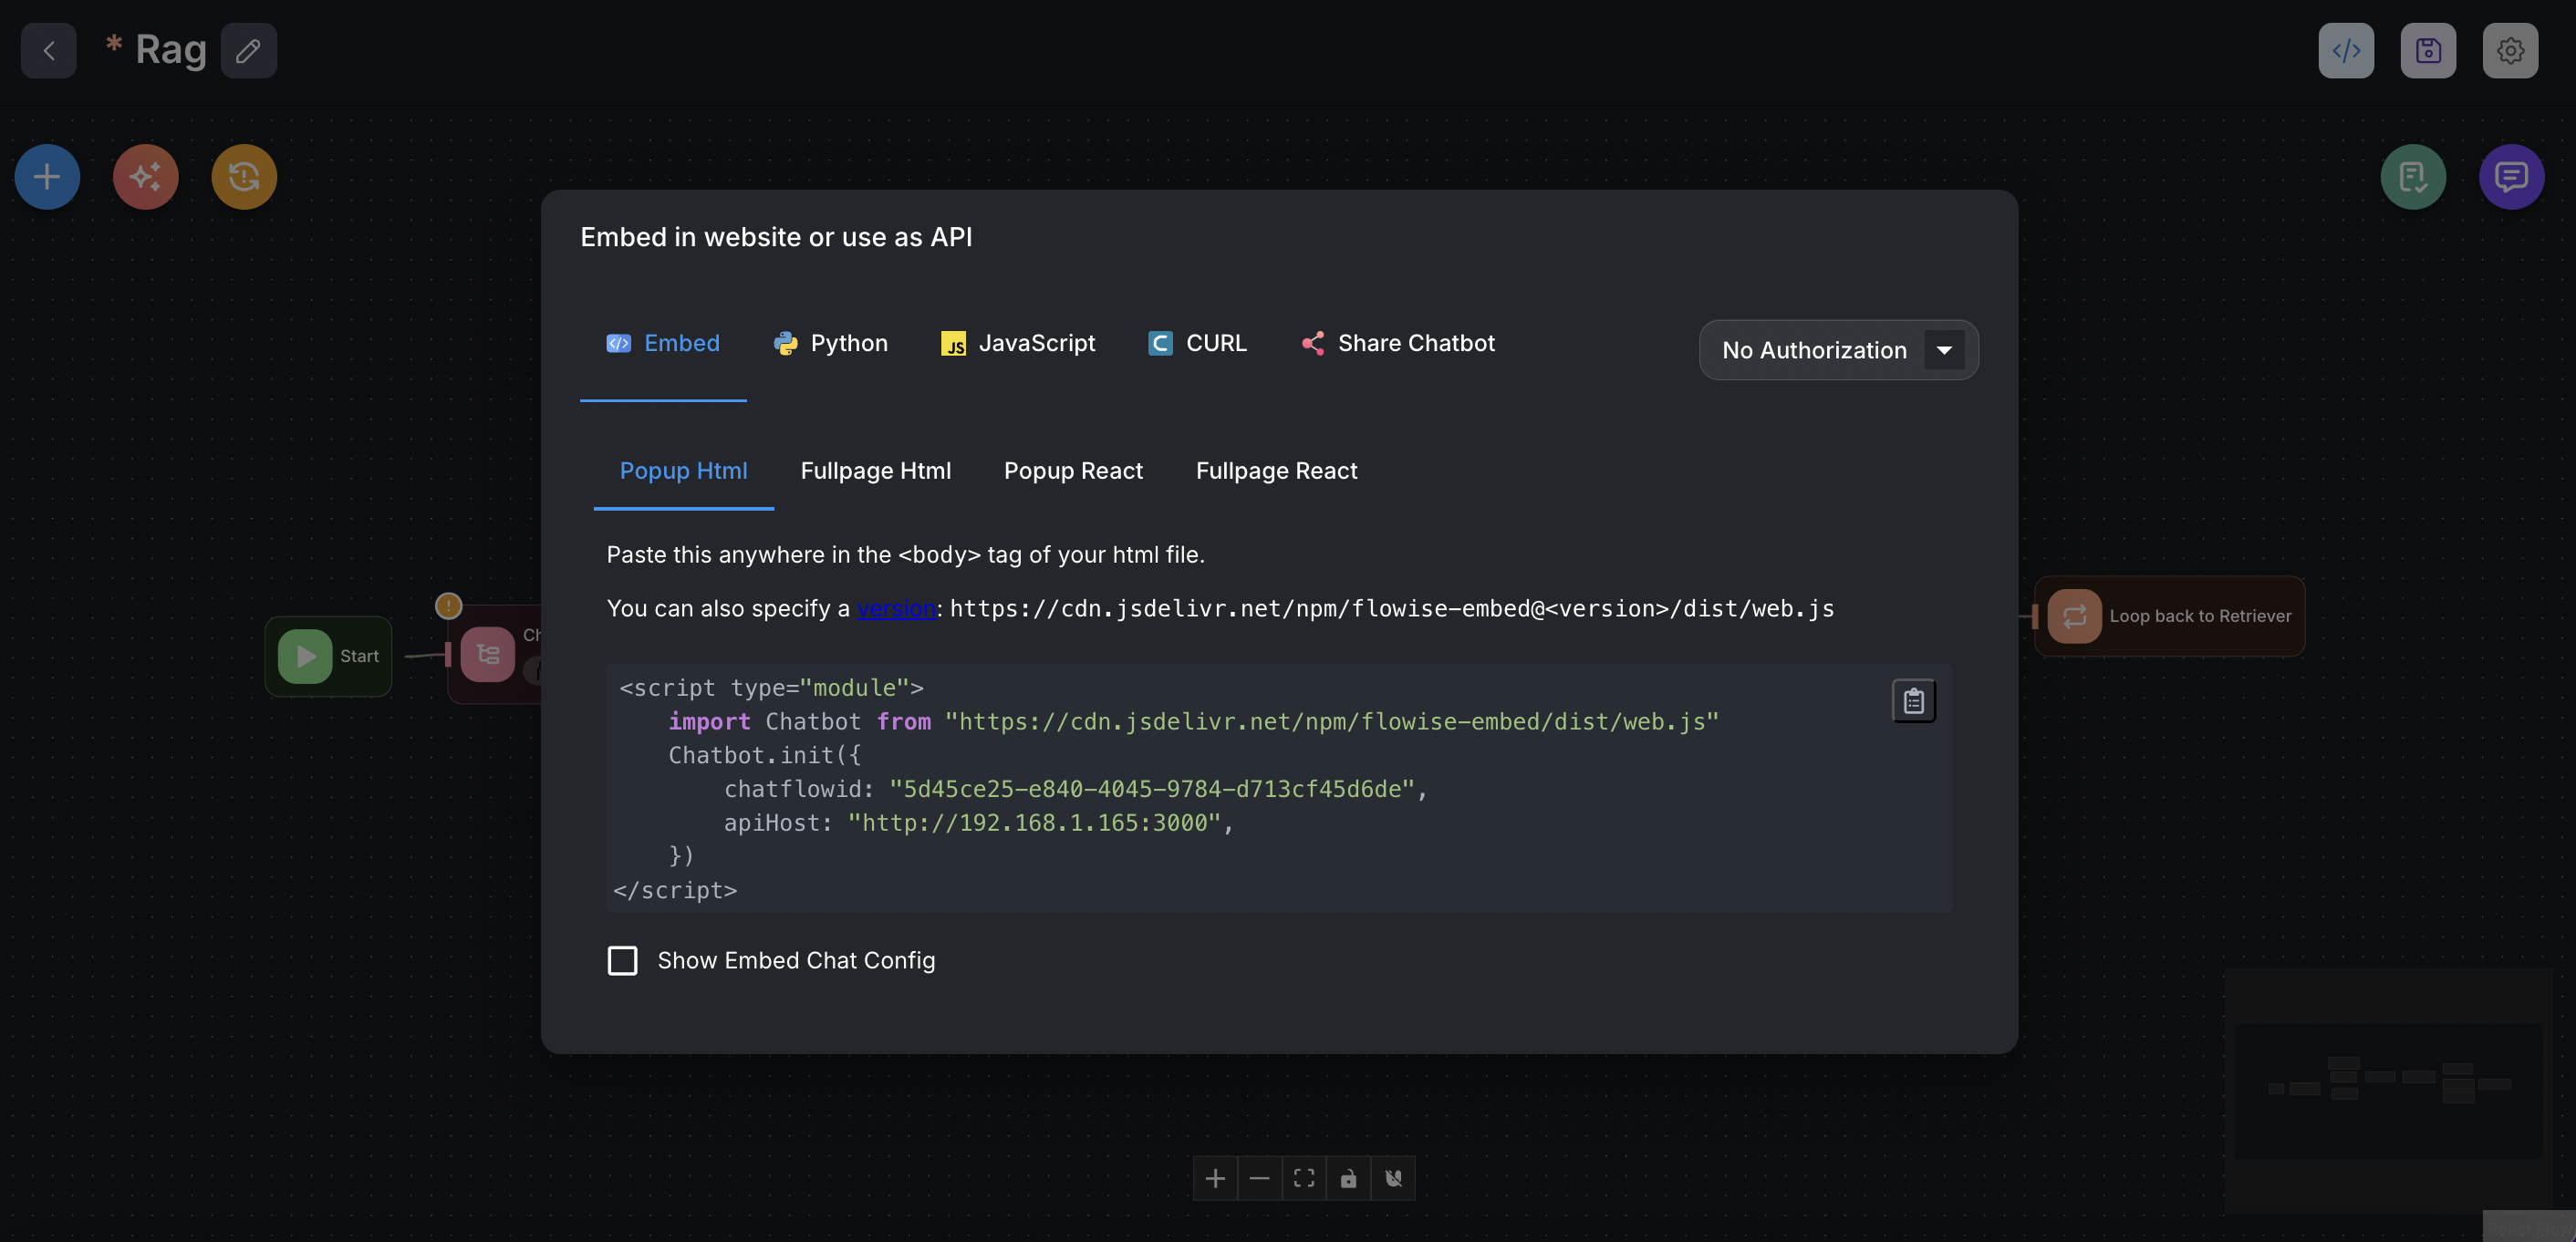Switch to the Python tab
This screenshot has height=1242, width=2576.
830,343
